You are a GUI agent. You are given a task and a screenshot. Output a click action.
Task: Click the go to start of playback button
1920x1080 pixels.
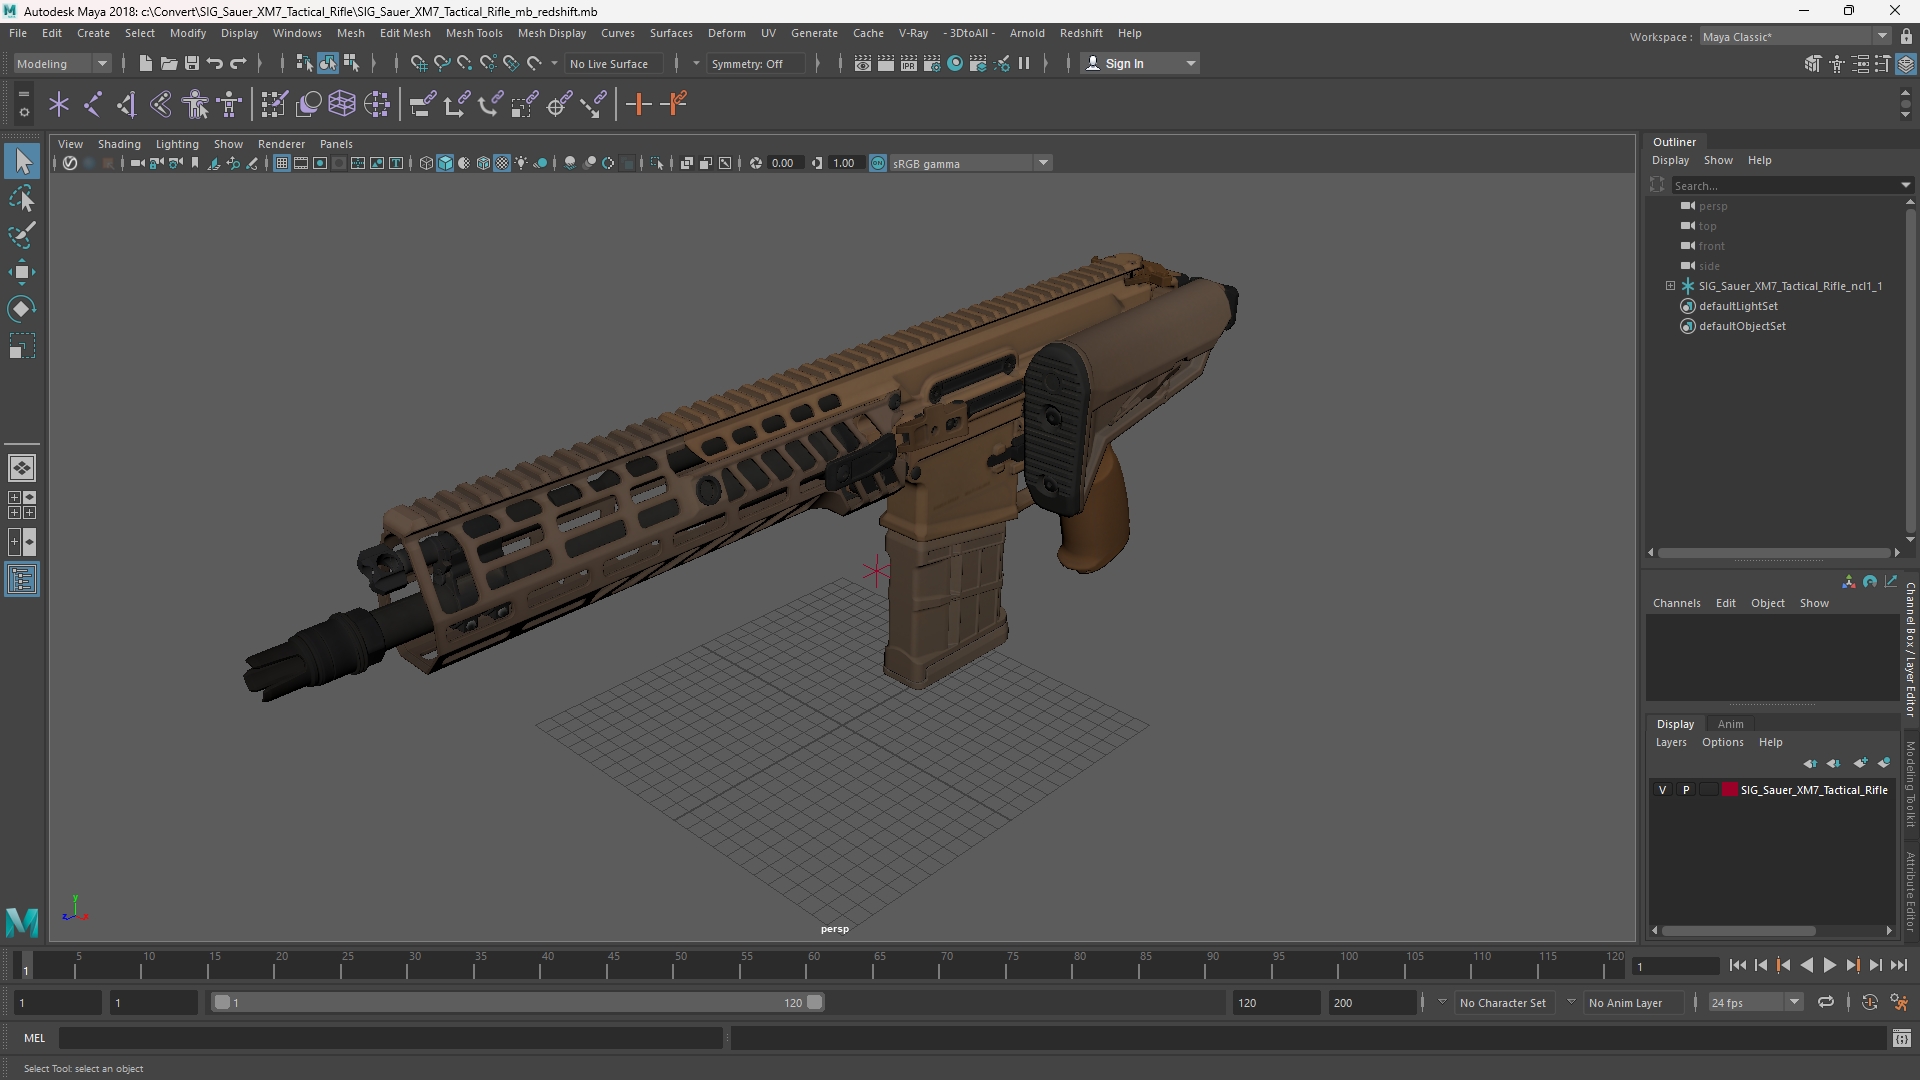coord(1738,965)
